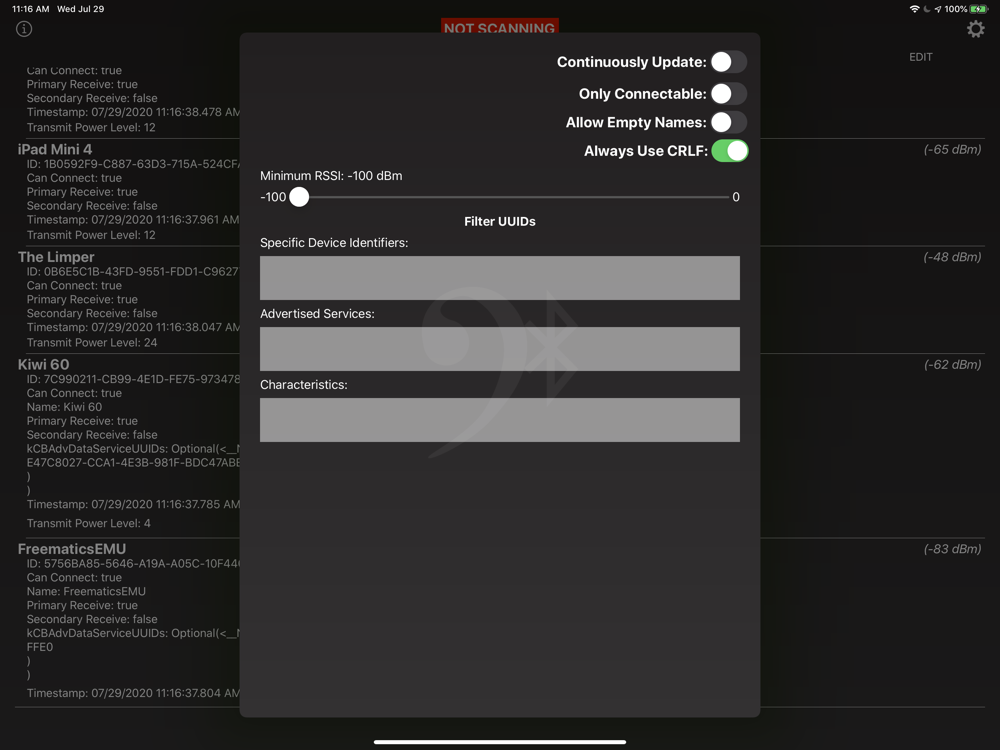
Task: Open the info icon at top left
Action: pyautogui.click(x=24, y=29)
